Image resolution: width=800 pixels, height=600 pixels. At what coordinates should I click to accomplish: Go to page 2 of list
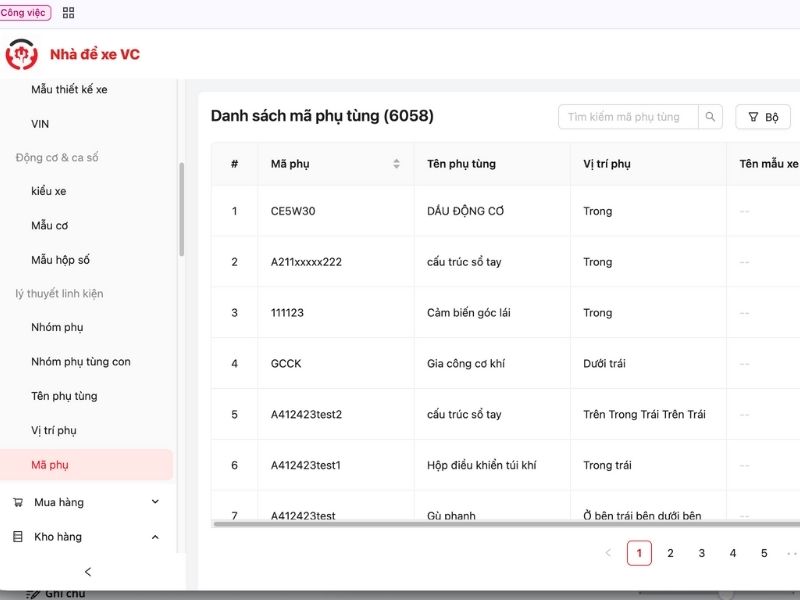(x=670, y=553)
